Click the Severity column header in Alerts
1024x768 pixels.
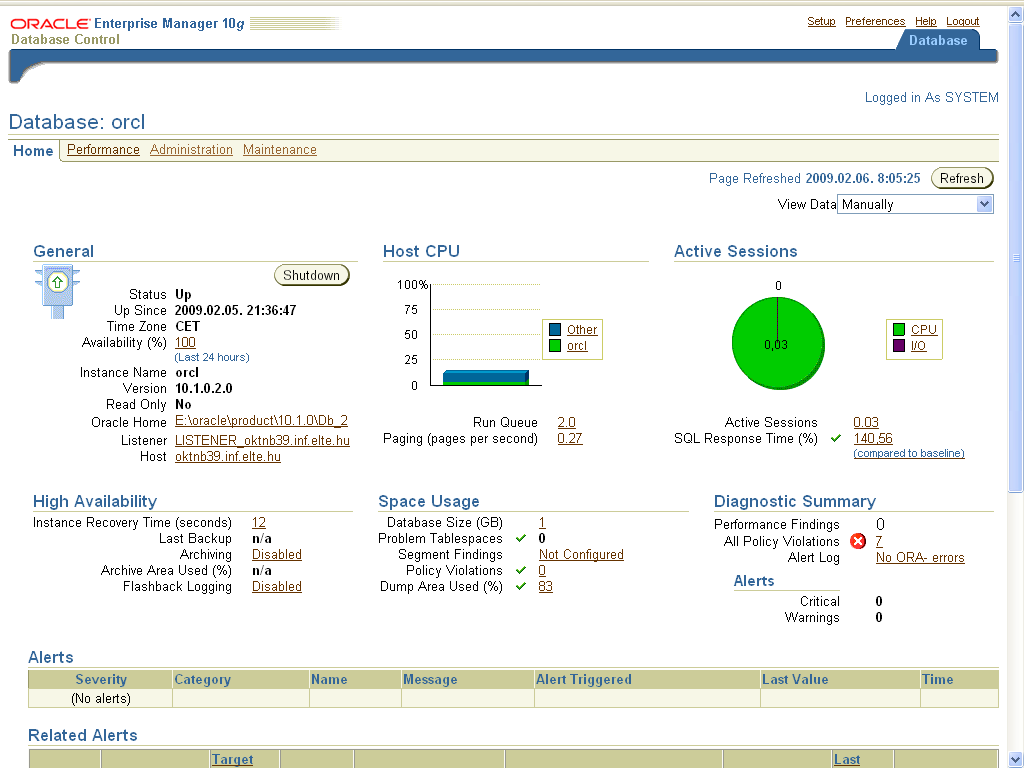point(101,679)
